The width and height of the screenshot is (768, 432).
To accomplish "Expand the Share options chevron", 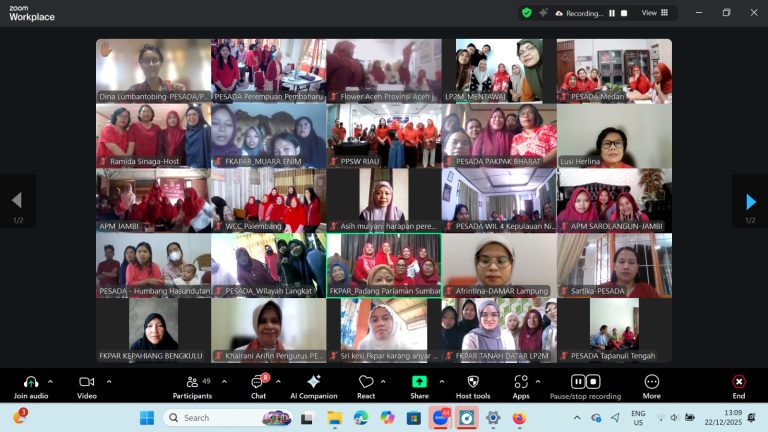I will pos(442,381).
